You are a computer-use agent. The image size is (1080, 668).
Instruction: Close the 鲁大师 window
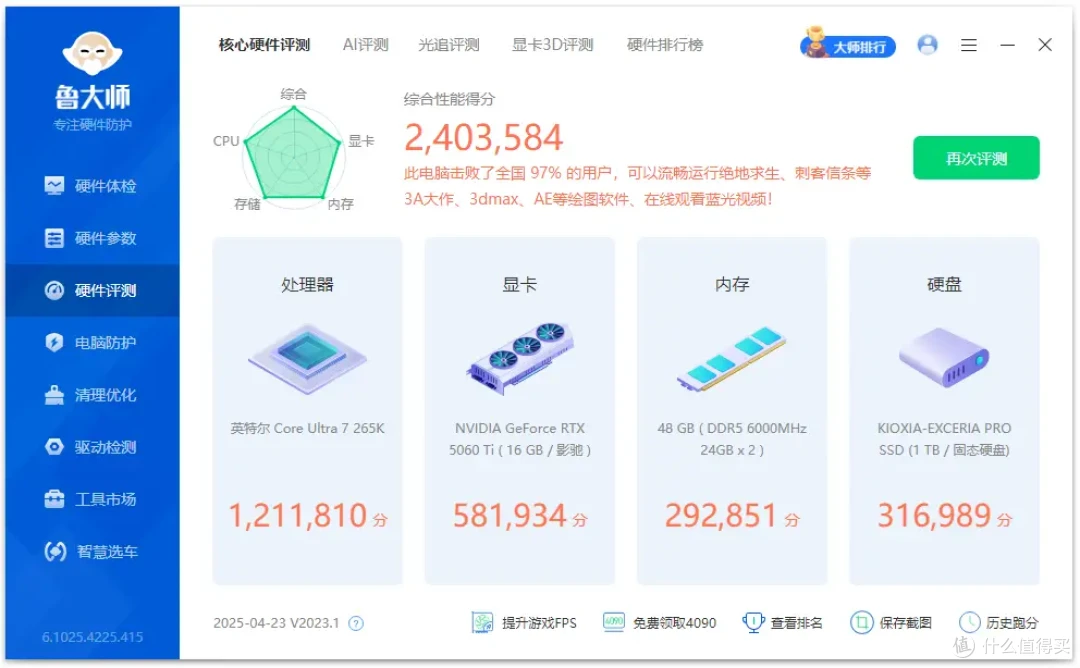point(1045,45)
